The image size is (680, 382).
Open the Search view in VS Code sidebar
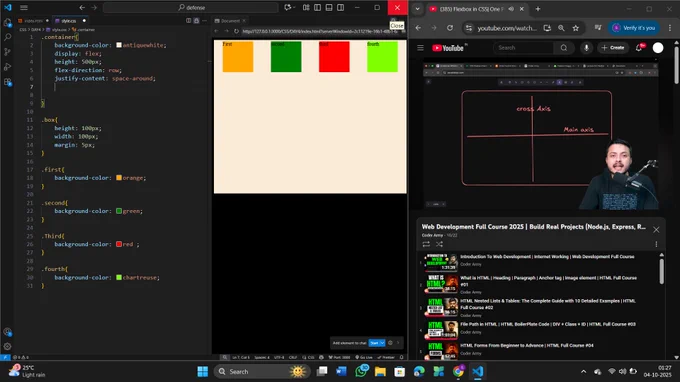pyautogui.click(x=7, y=37)
